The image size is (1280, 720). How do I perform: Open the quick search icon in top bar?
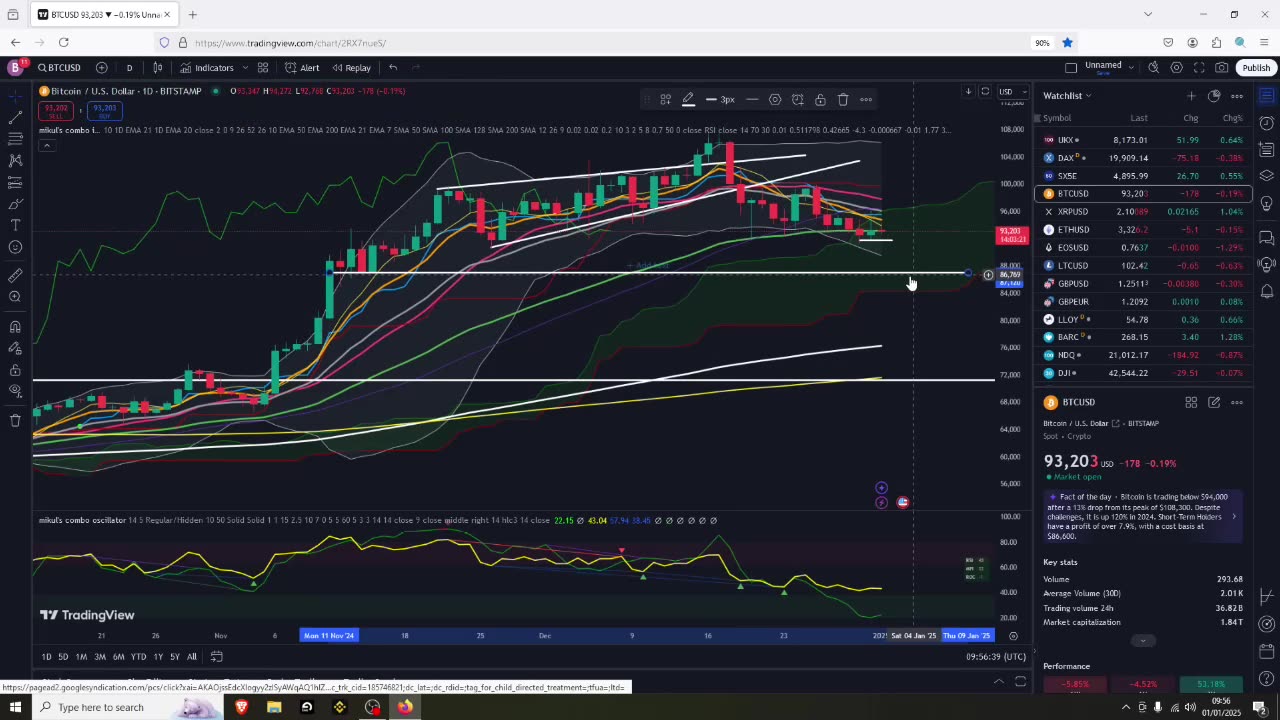tap(1153, 68)
